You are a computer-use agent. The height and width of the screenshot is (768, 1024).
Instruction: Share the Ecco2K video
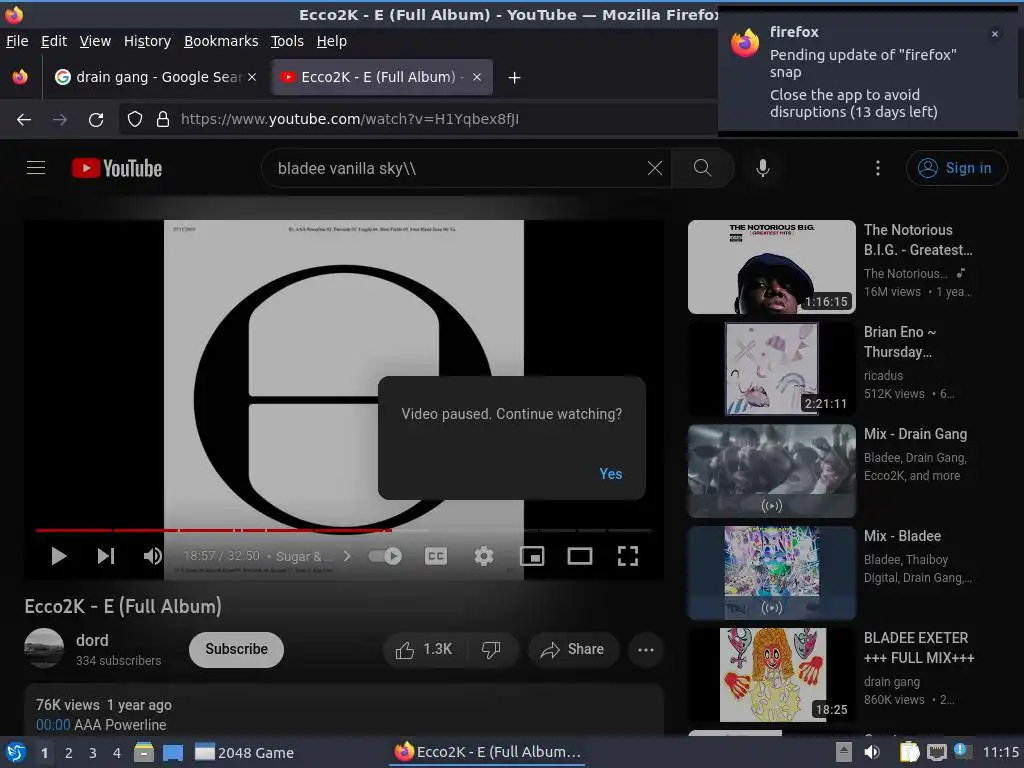[x=573, y=649]
